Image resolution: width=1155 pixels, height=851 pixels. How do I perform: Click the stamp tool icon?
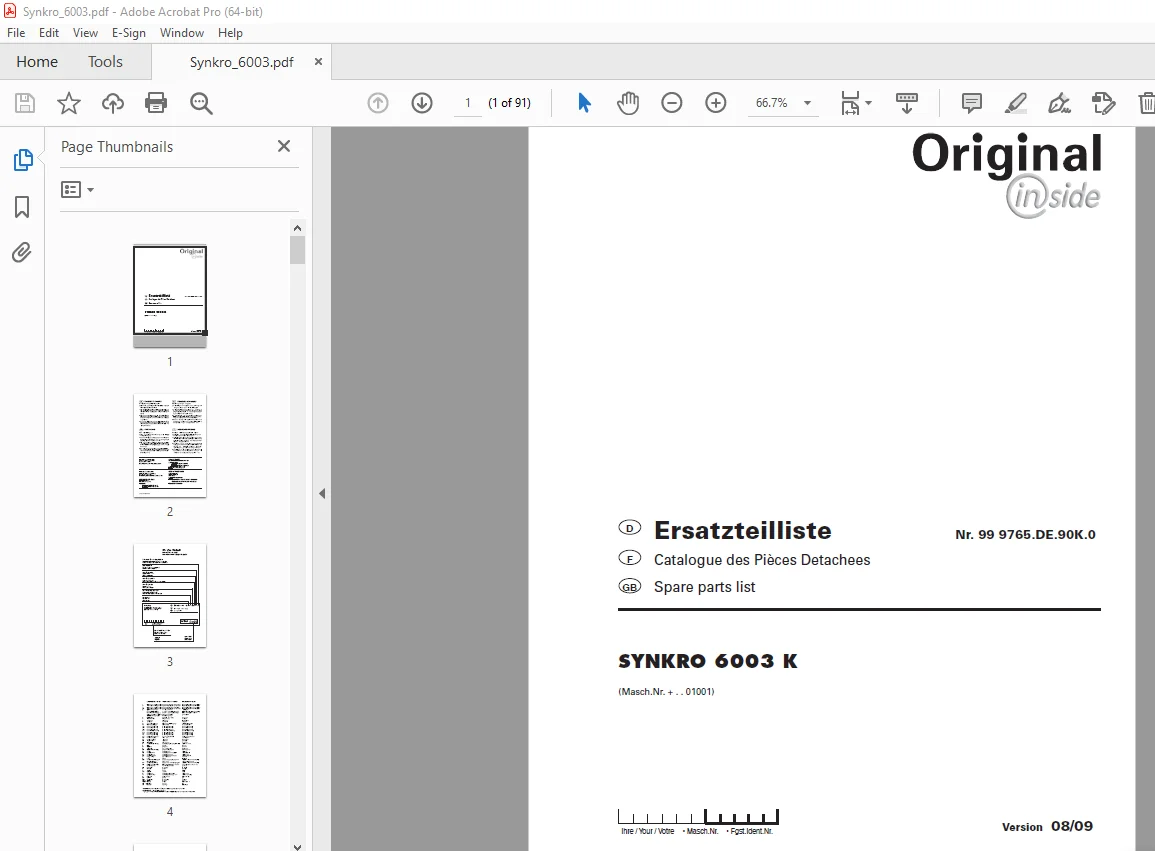1103,103
